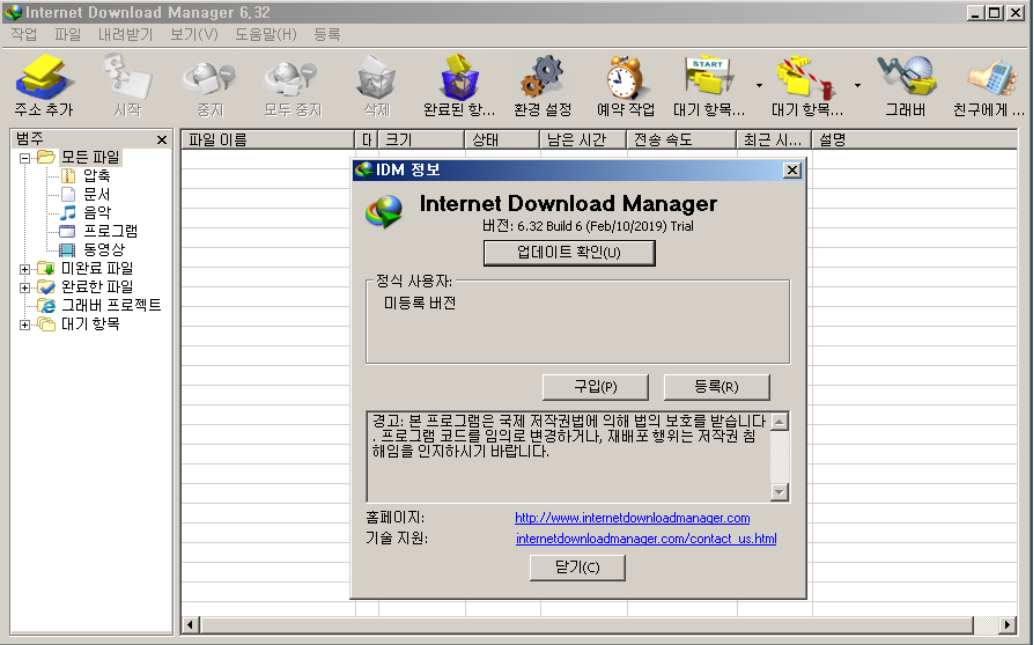Click the warning text scroll up arrow
1034x645 pixels.
[779, 422]
